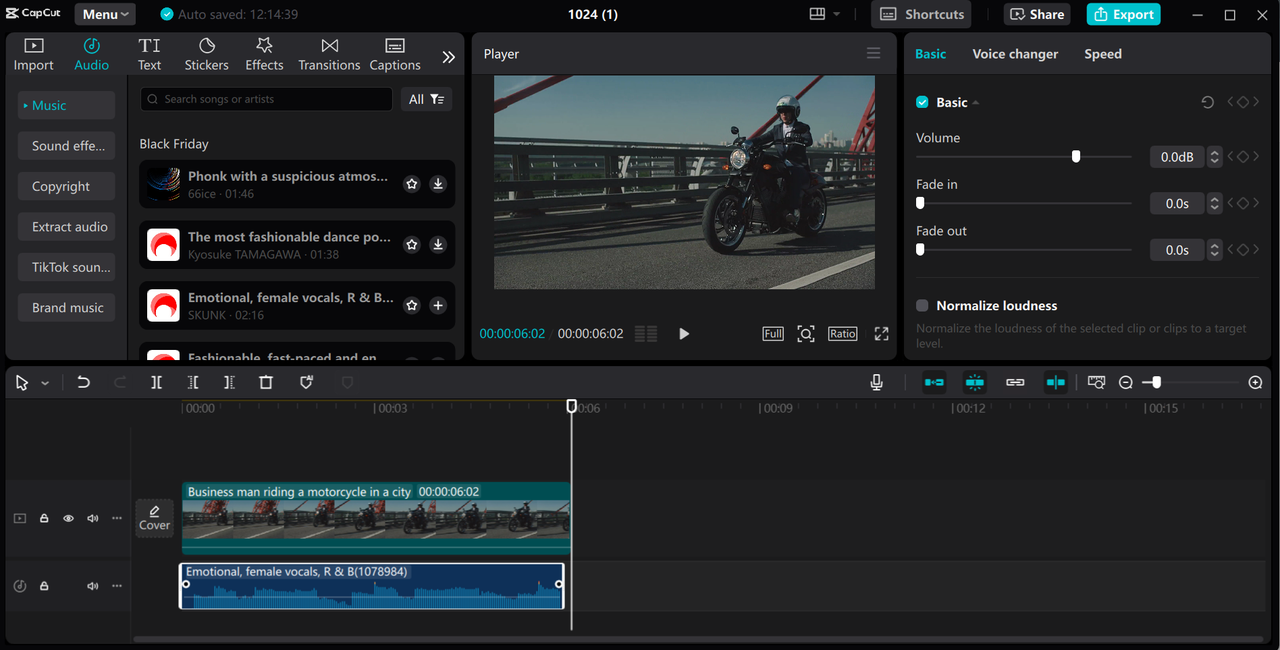
Task: Open the Copyright category
Action: [x=67, y=186]
